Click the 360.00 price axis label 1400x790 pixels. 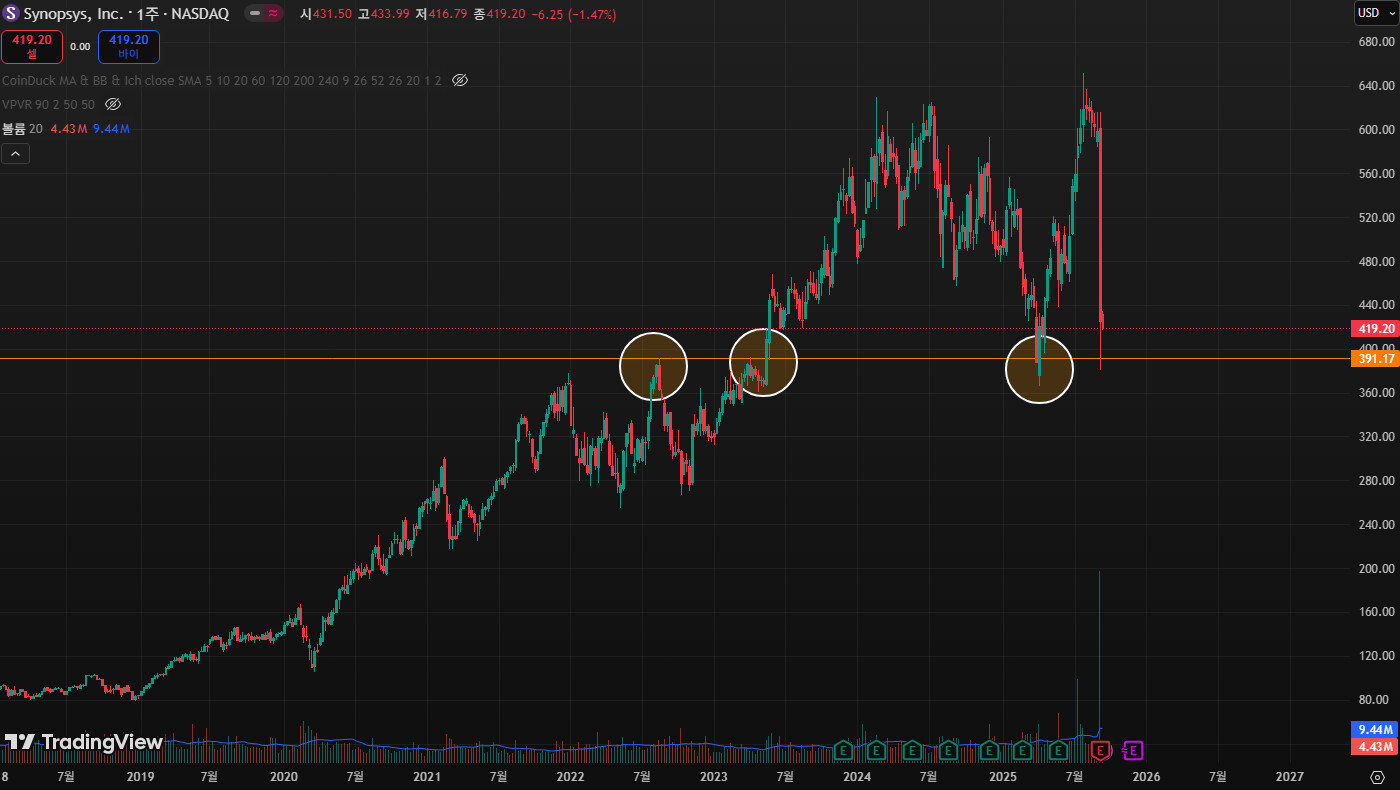pos(1376,393)
